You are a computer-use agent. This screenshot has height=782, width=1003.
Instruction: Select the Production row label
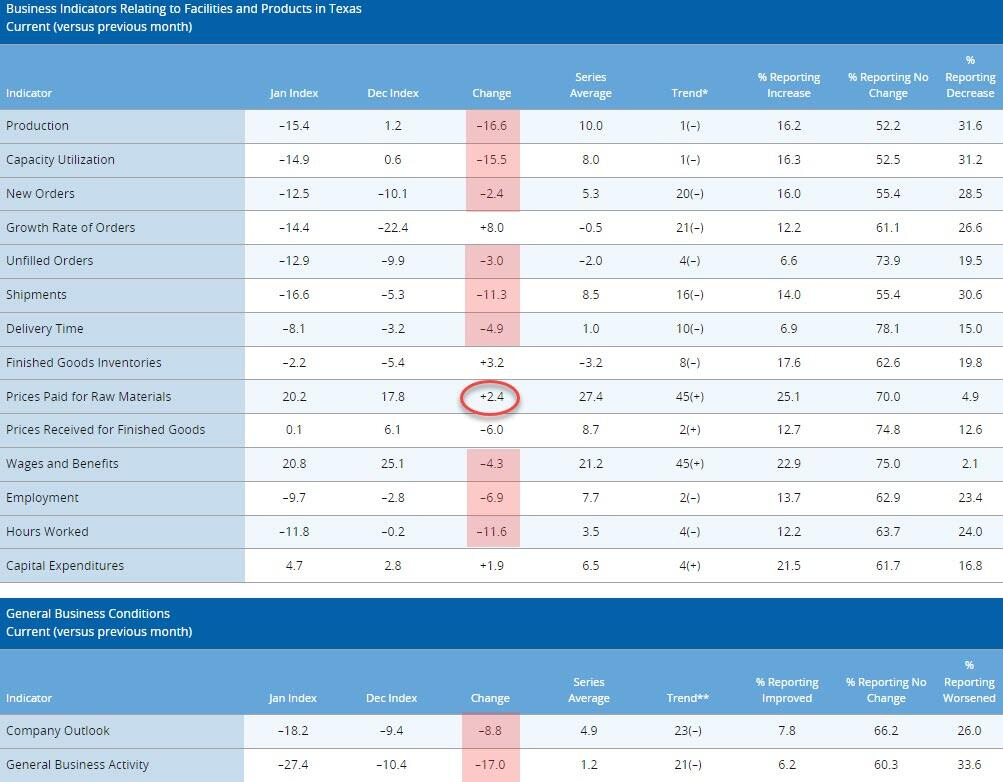click(38, 126)
